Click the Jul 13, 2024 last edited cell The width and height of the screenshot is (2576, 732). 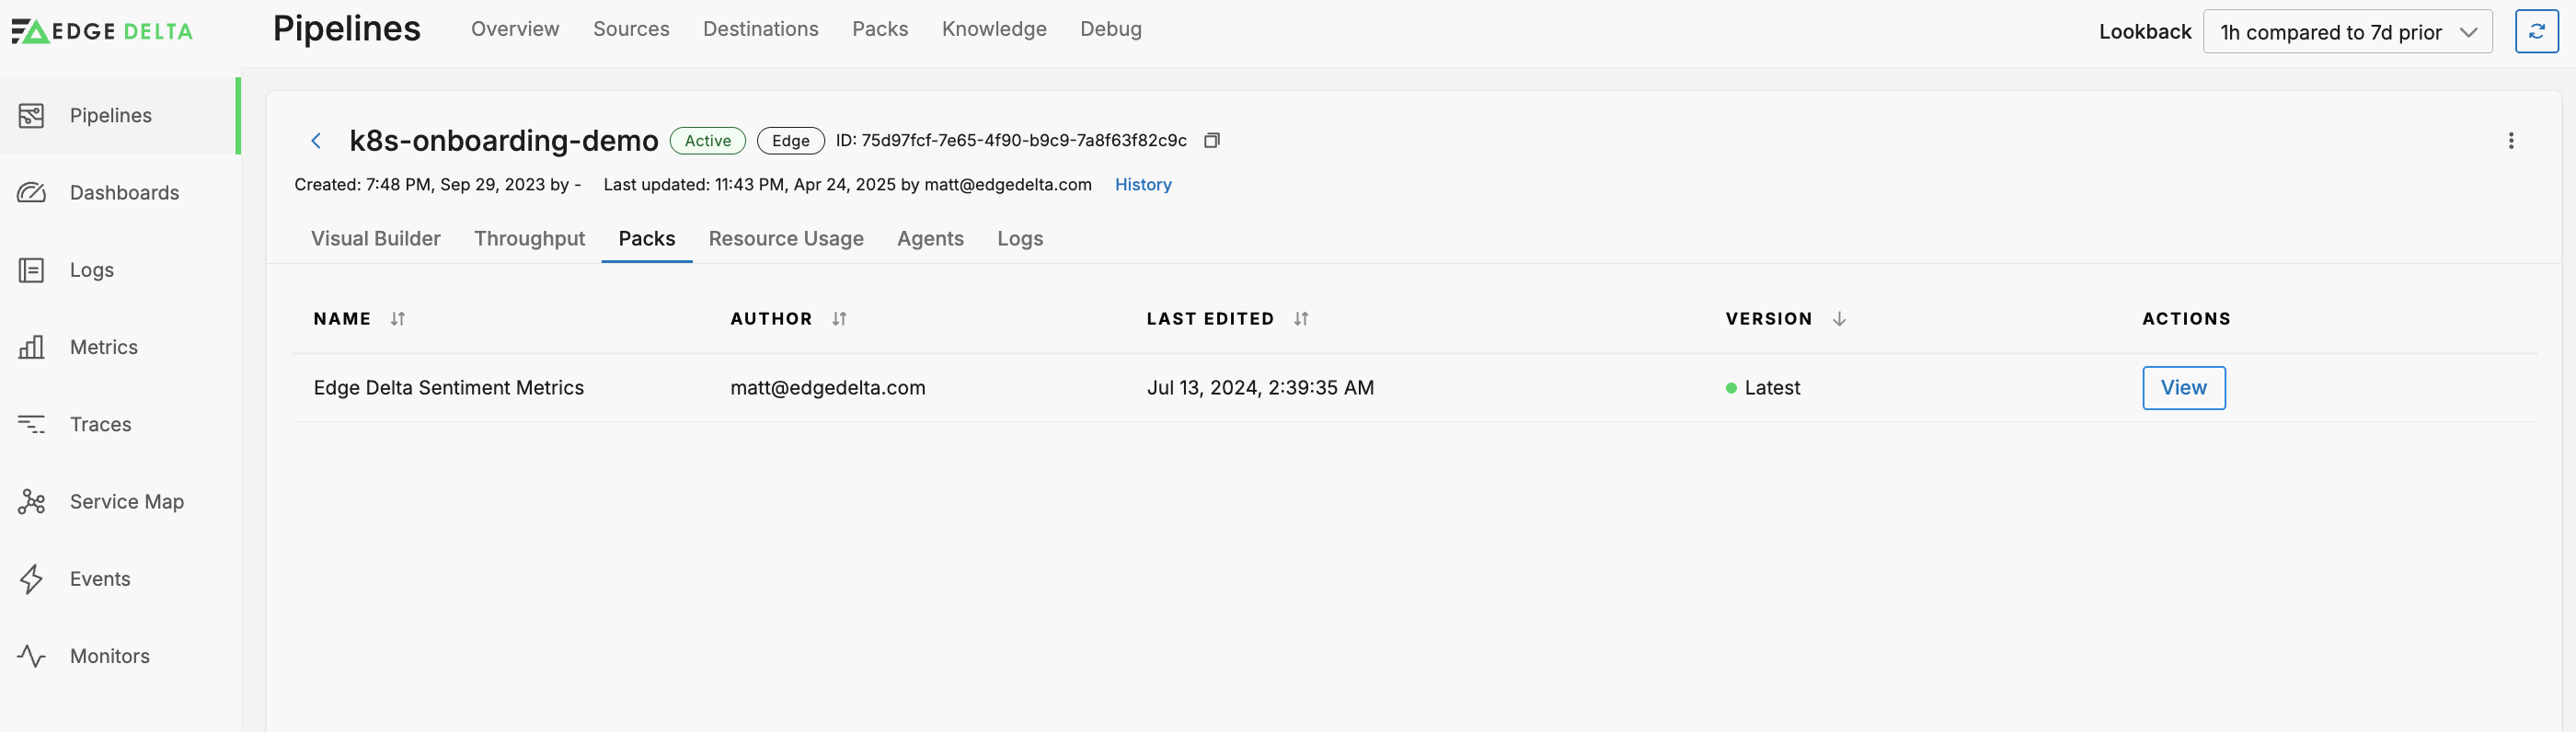[x=1260, y=388]
